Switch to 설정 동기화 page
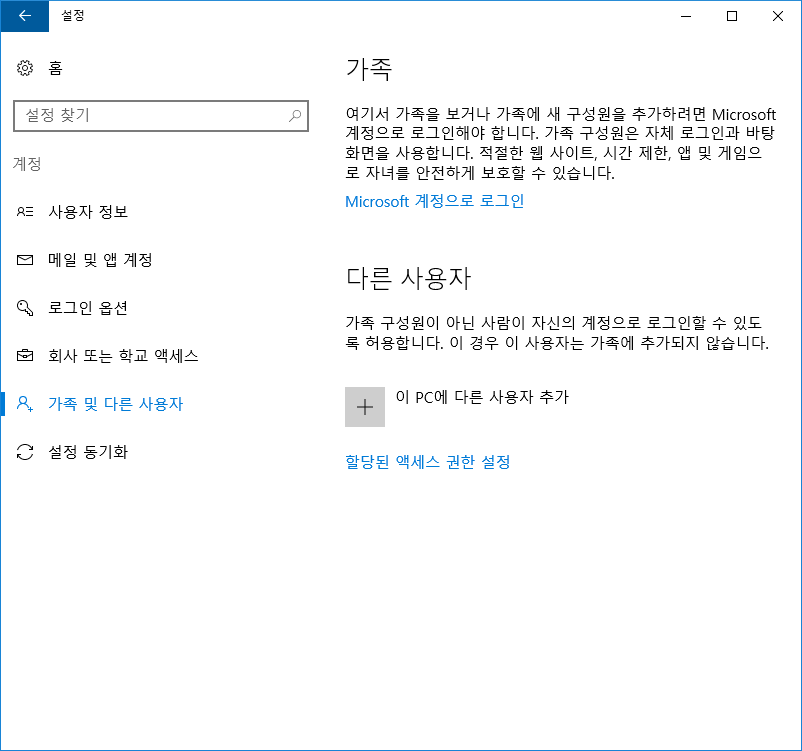The height and width of the screenshot is (751, 802). [x=88, y=452]
